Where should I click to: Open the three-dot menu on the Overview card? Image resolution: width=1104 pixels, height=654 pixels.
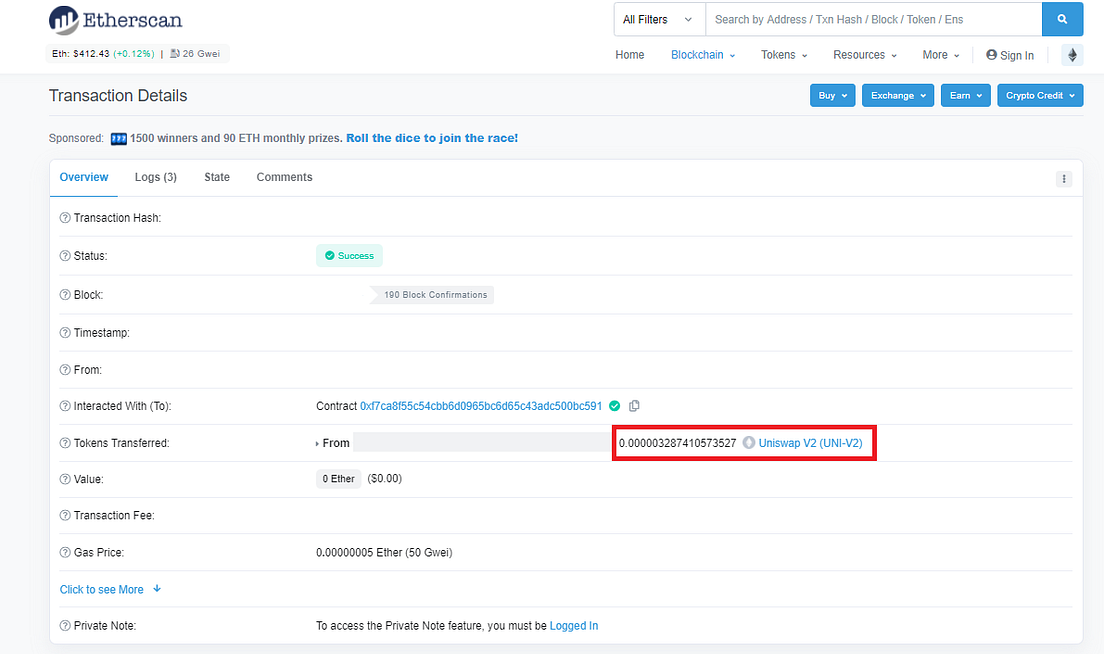click(1064, 178)
